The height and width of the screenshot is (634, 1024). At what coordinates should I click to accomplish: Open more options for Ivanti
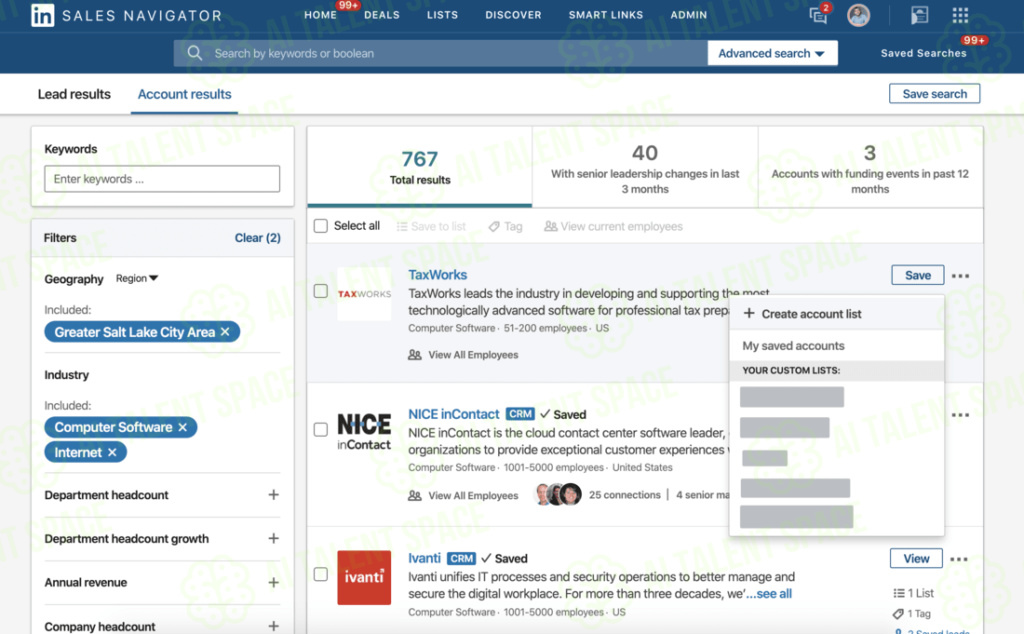tap(959, 559)
